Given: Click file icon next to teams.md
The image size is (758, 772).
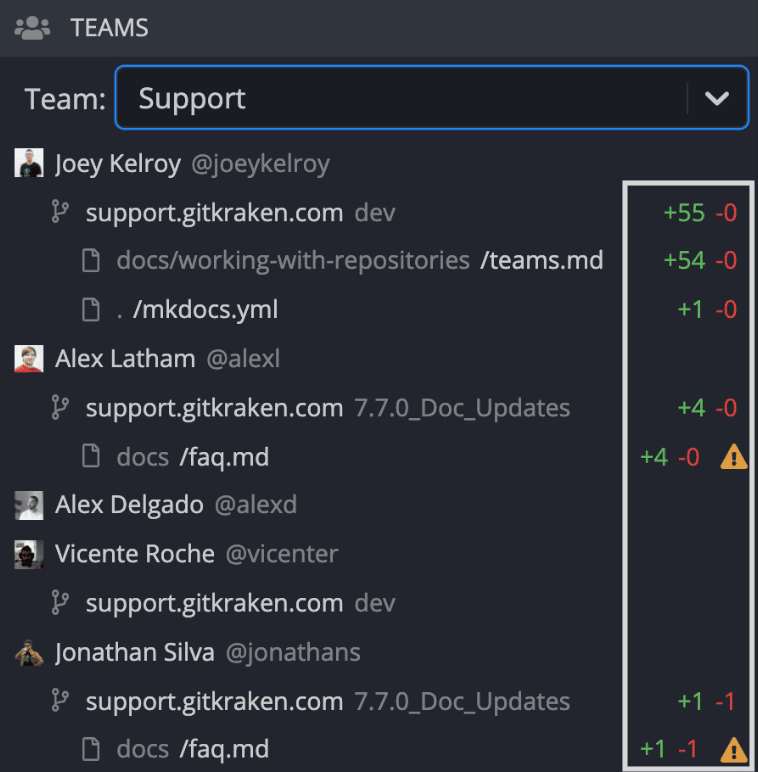Looking at the screenshot, I should (x=91, y=261).
